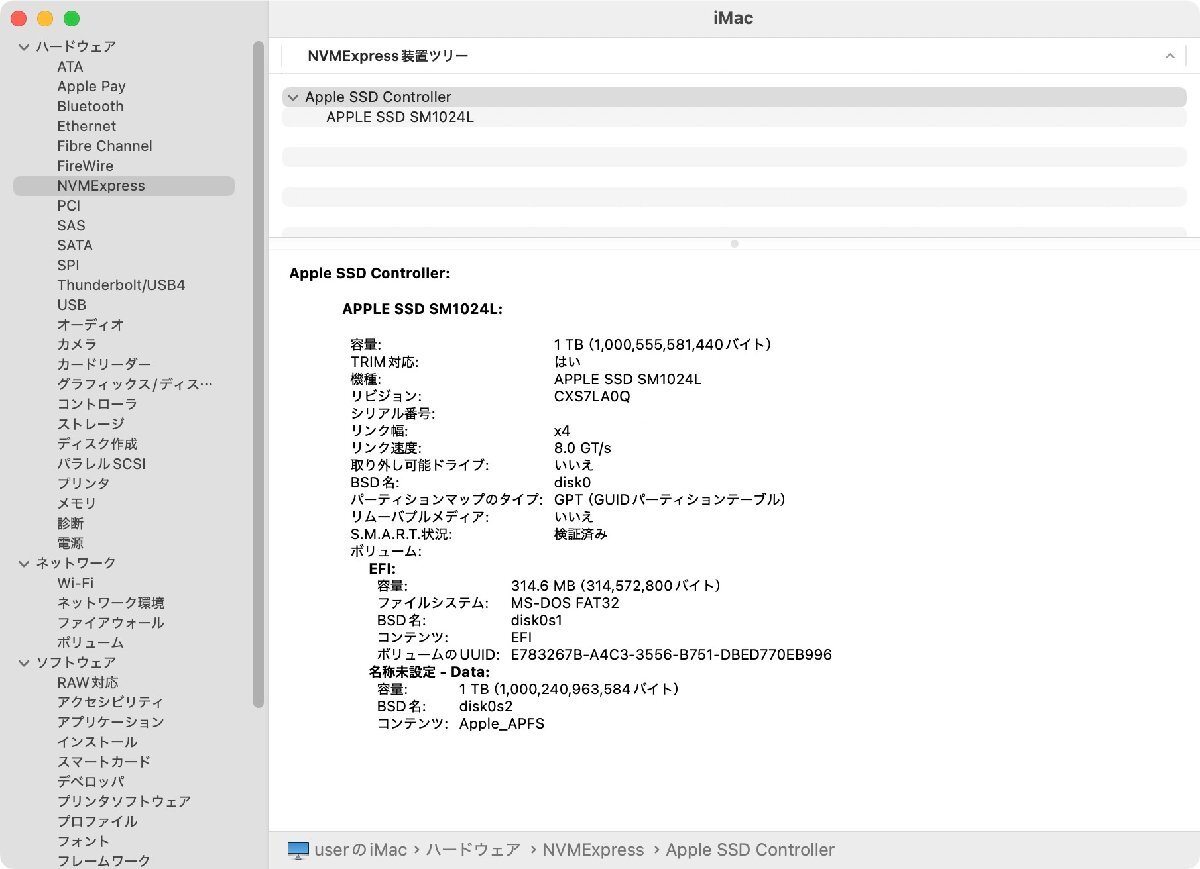
Task: Select ボリューム under ネットワーク in the sidebar
Action: click(90, 643)
